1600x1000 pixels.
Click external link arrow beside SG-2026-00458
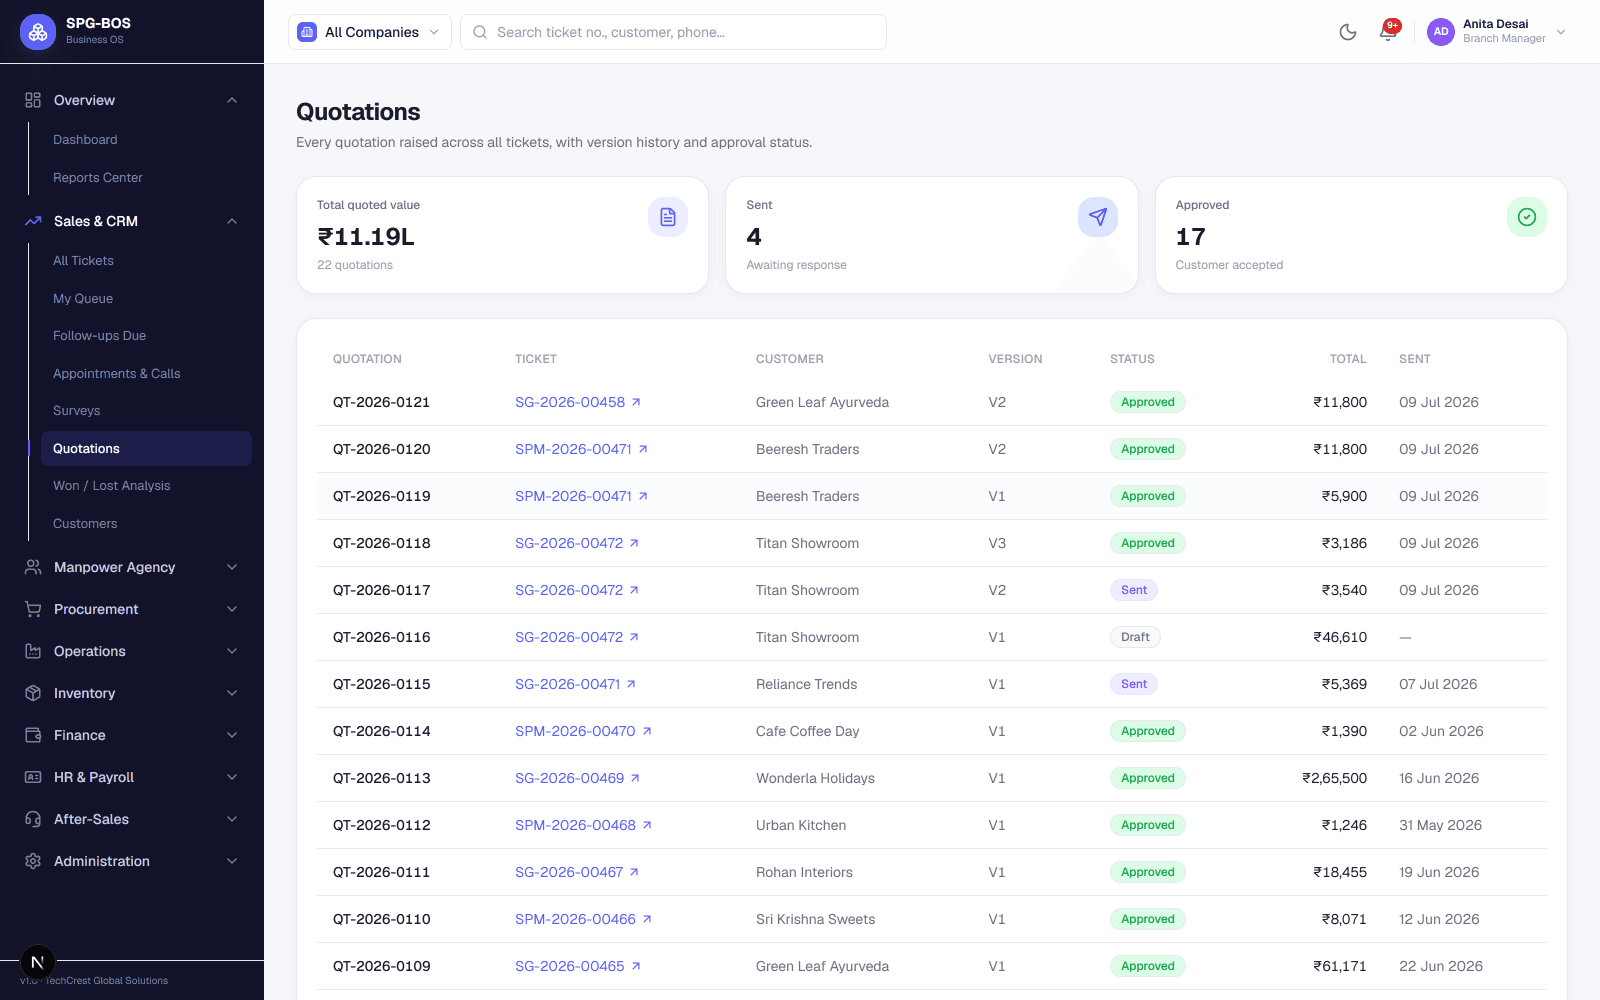click(x=636, y=402)
